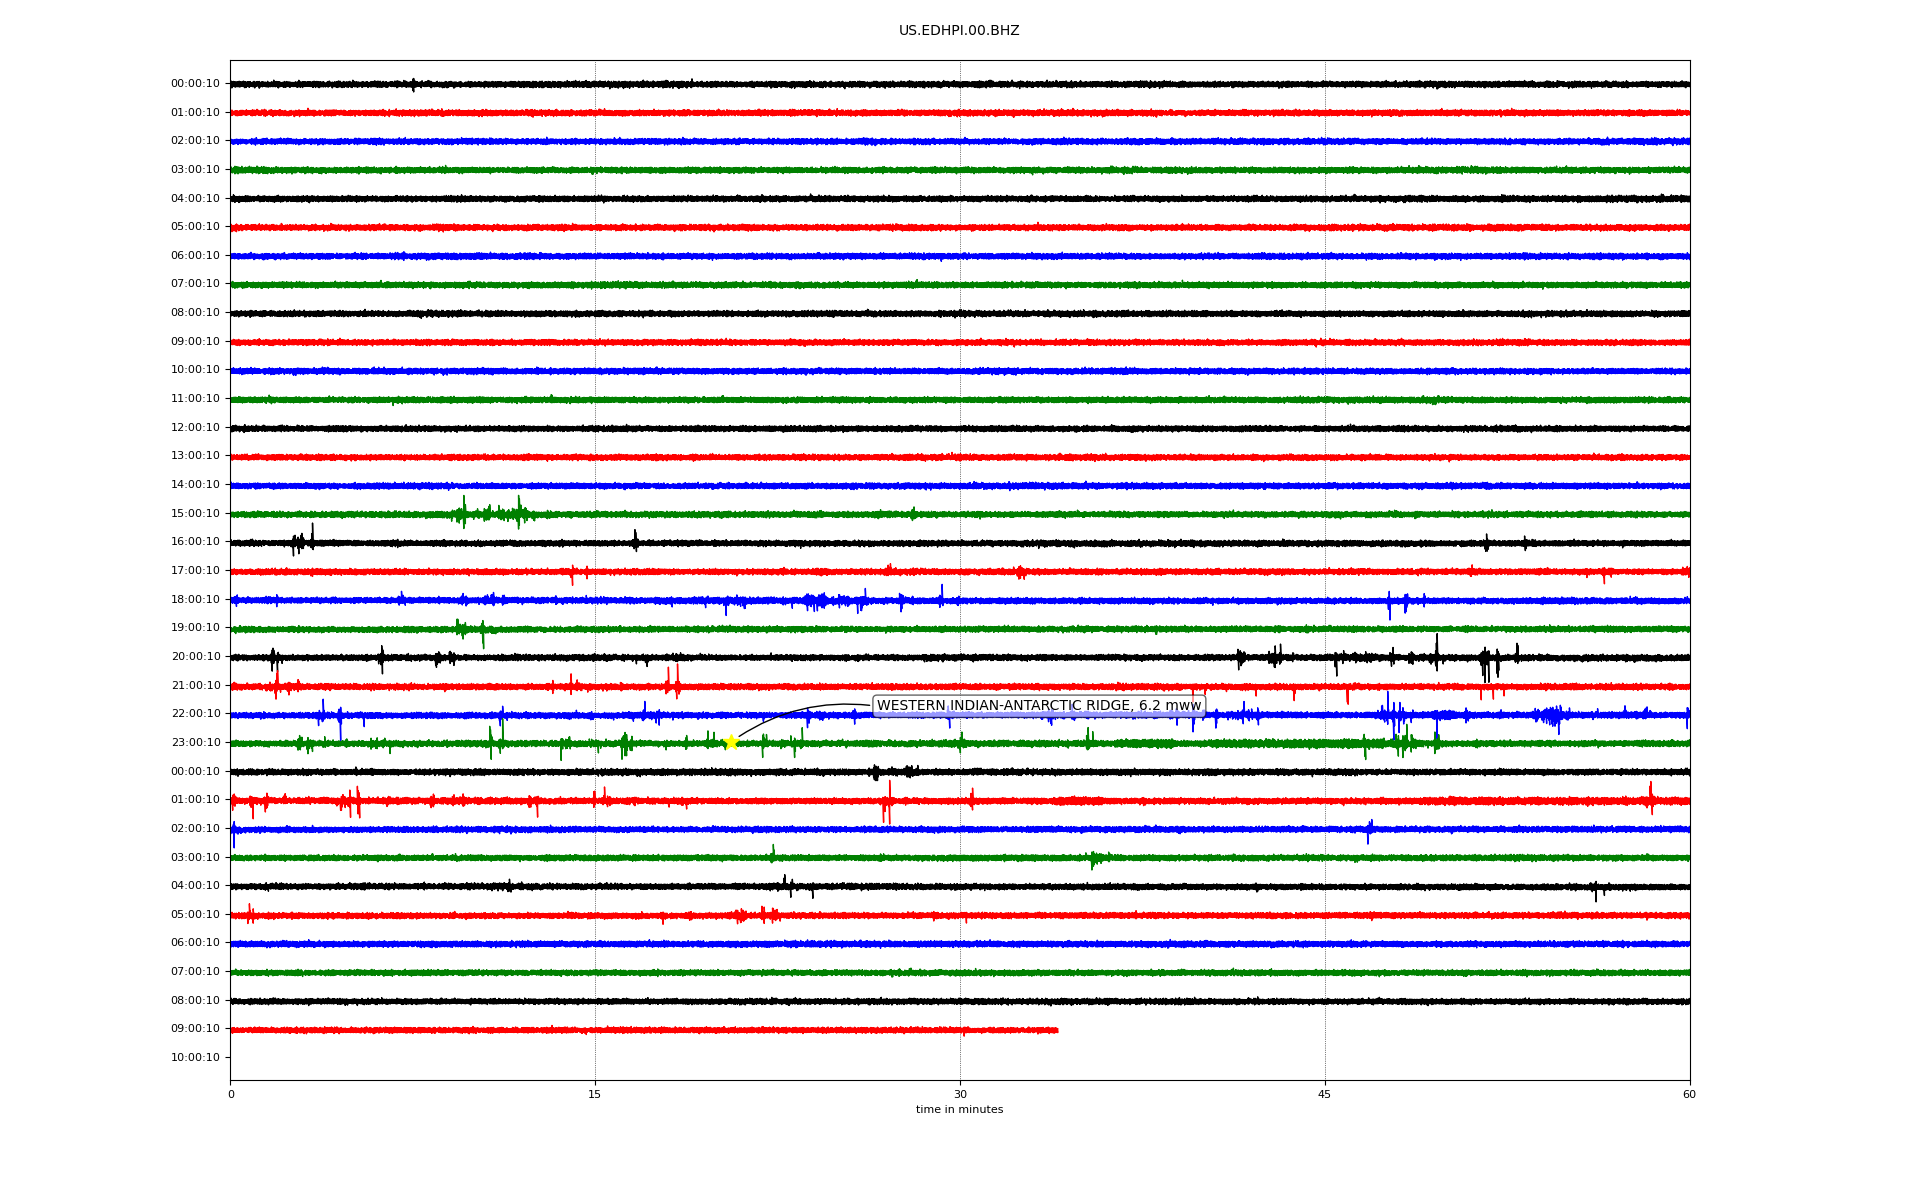Click the 17:00:10 trace time label
The height and width of the screenshot is (1200, 1920).
coord(195,571)
